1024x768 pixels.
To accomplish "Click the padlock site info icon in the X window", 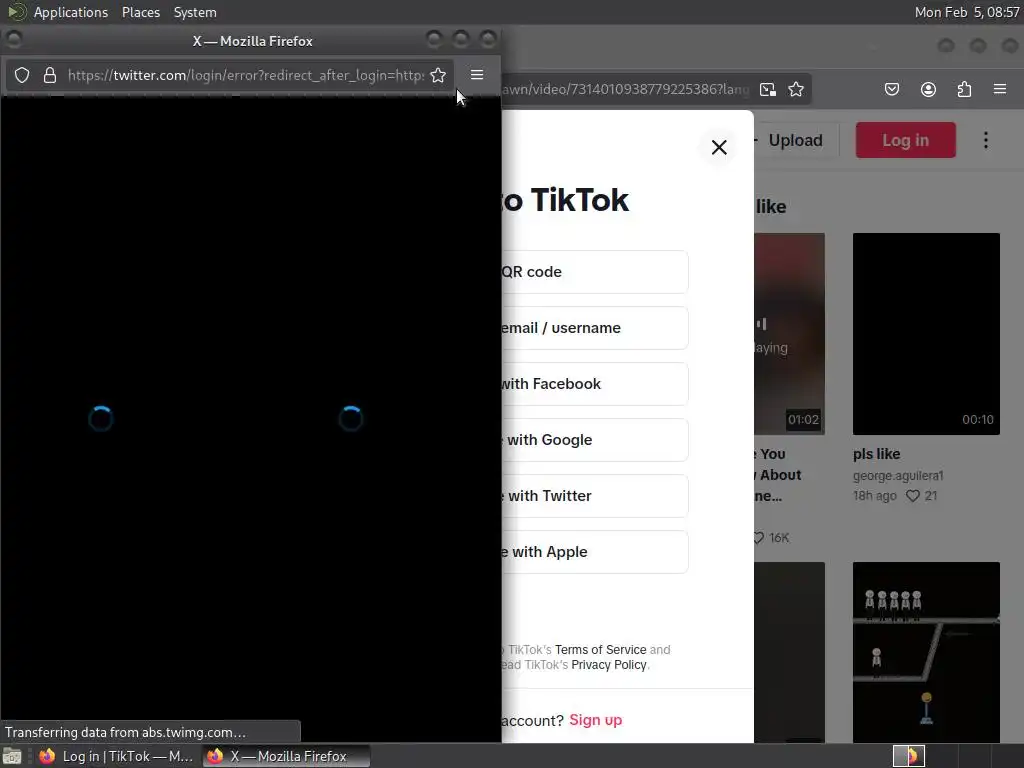I will tap(50, 75).
